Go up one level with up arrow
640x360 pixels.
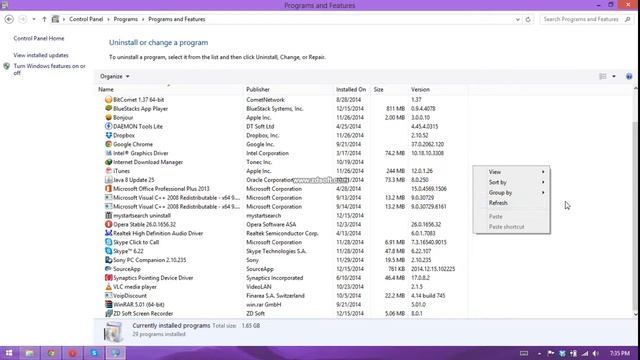tap(44, 19)
